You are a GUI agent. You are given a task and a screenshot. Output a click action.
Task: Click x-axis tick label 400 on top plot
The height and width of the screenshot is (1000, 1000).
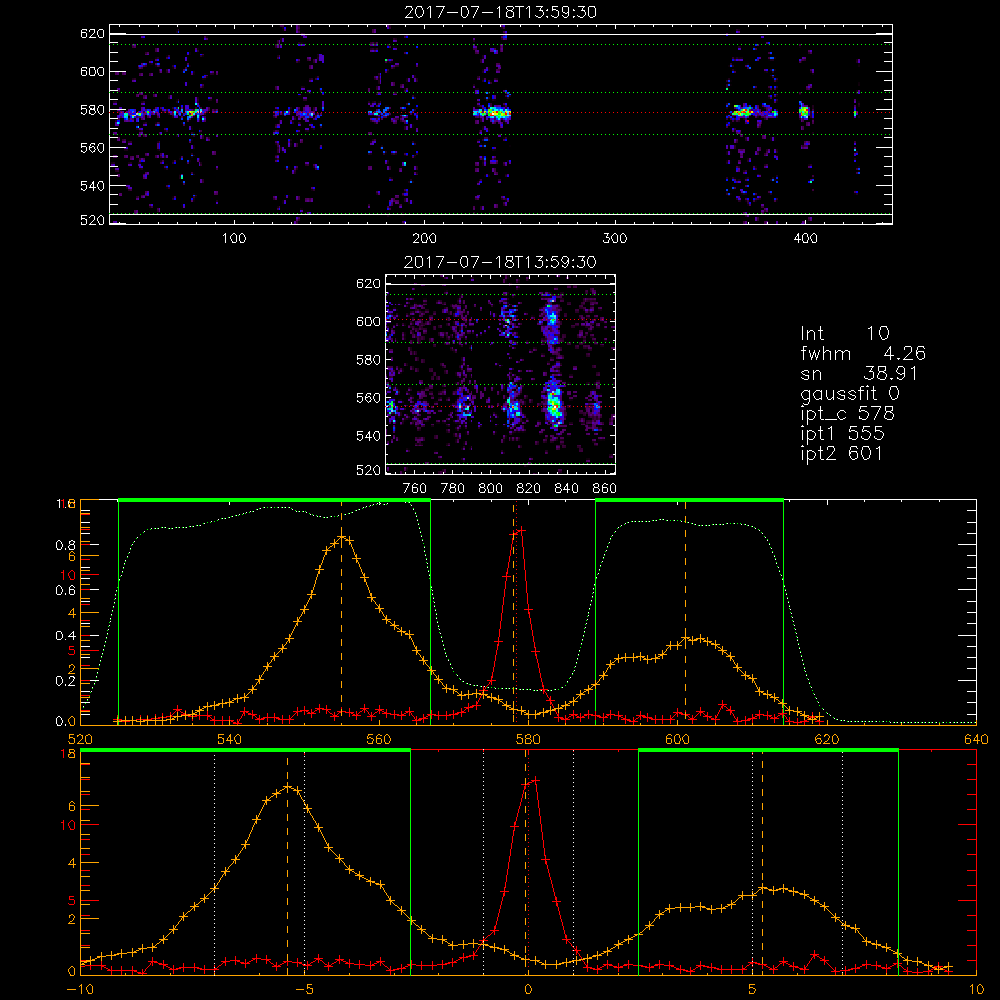(805, 239)
